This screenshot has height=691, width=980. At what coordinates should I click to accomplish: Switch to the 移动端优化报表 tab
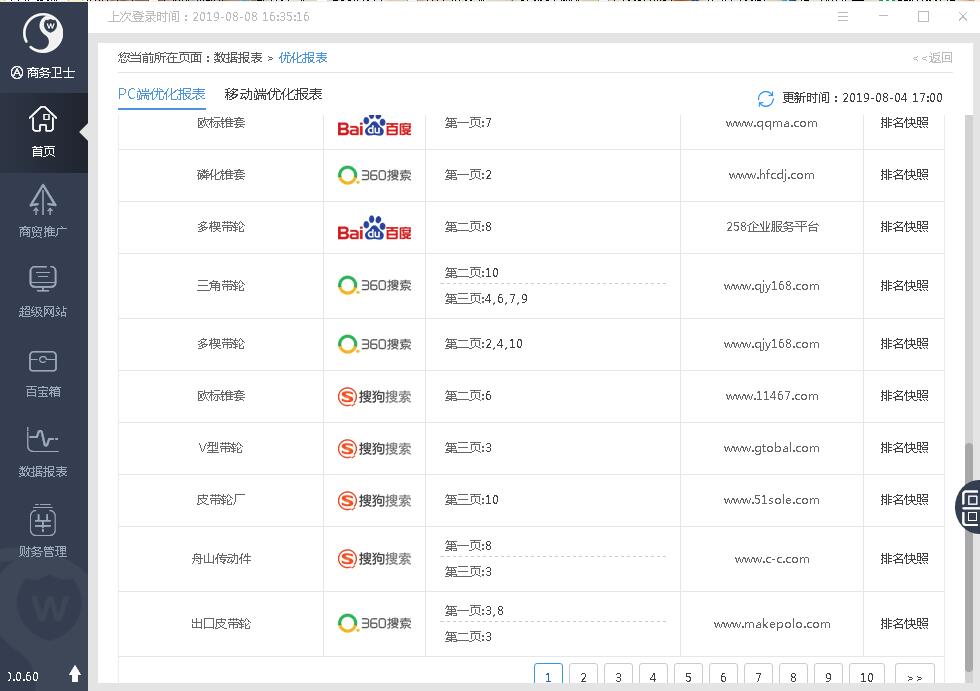tap(273, 94)
